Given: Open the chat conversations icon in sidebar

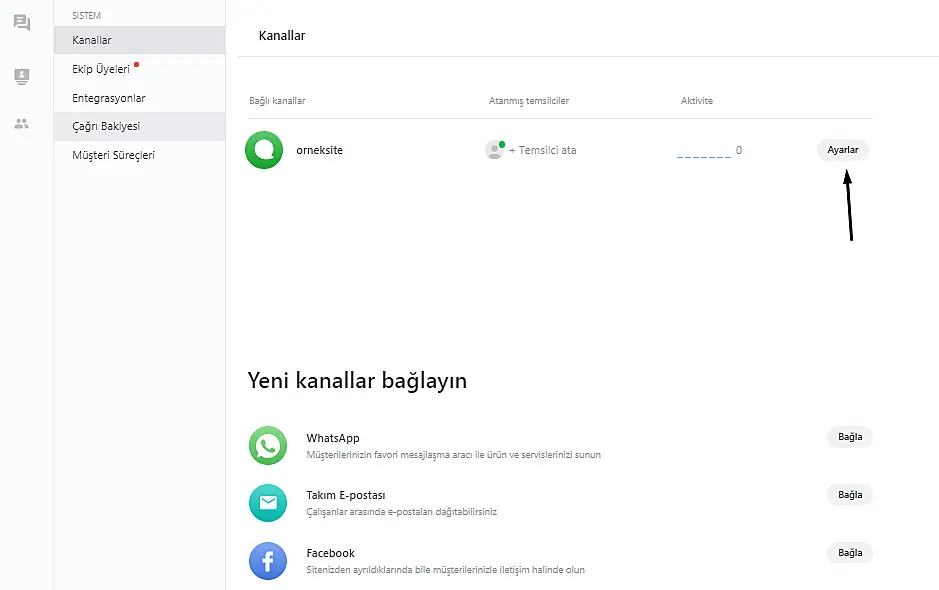Looking at the screenshot, I should pyautogui.click(x=22, y=23).
